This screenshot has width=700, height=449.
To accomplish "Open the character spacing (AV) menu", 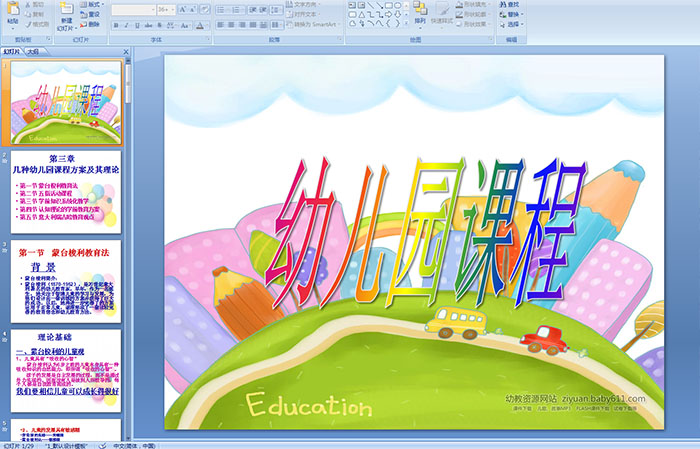I will (171, 25).
